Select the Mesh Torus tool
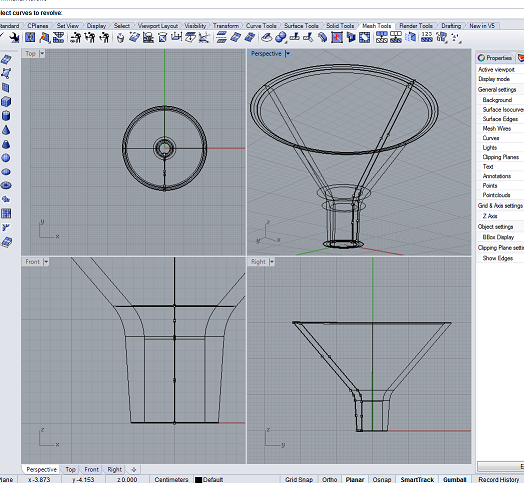The height and width of the screenshot is (483, 524). click(6, 185)
